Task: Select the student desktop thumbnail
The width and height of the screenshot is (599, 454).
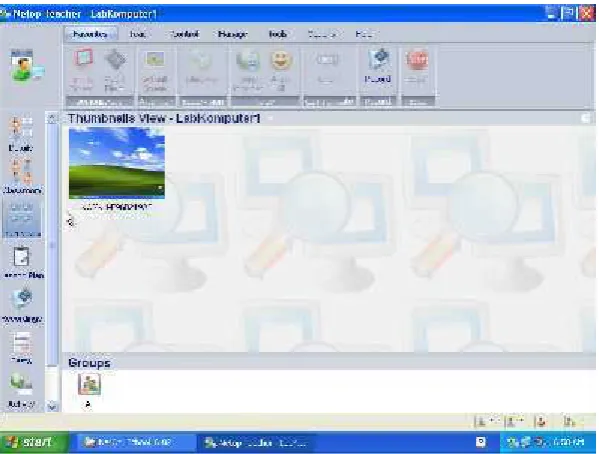Action: [x=117, y=163]
